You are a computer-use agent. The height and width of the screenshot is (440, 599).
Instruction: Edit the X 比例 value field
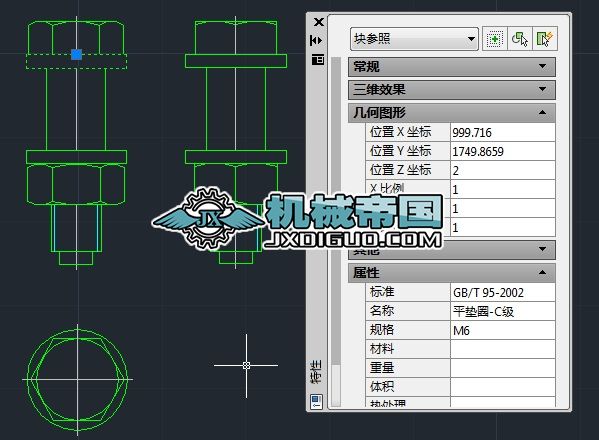(x=503, y=189)
